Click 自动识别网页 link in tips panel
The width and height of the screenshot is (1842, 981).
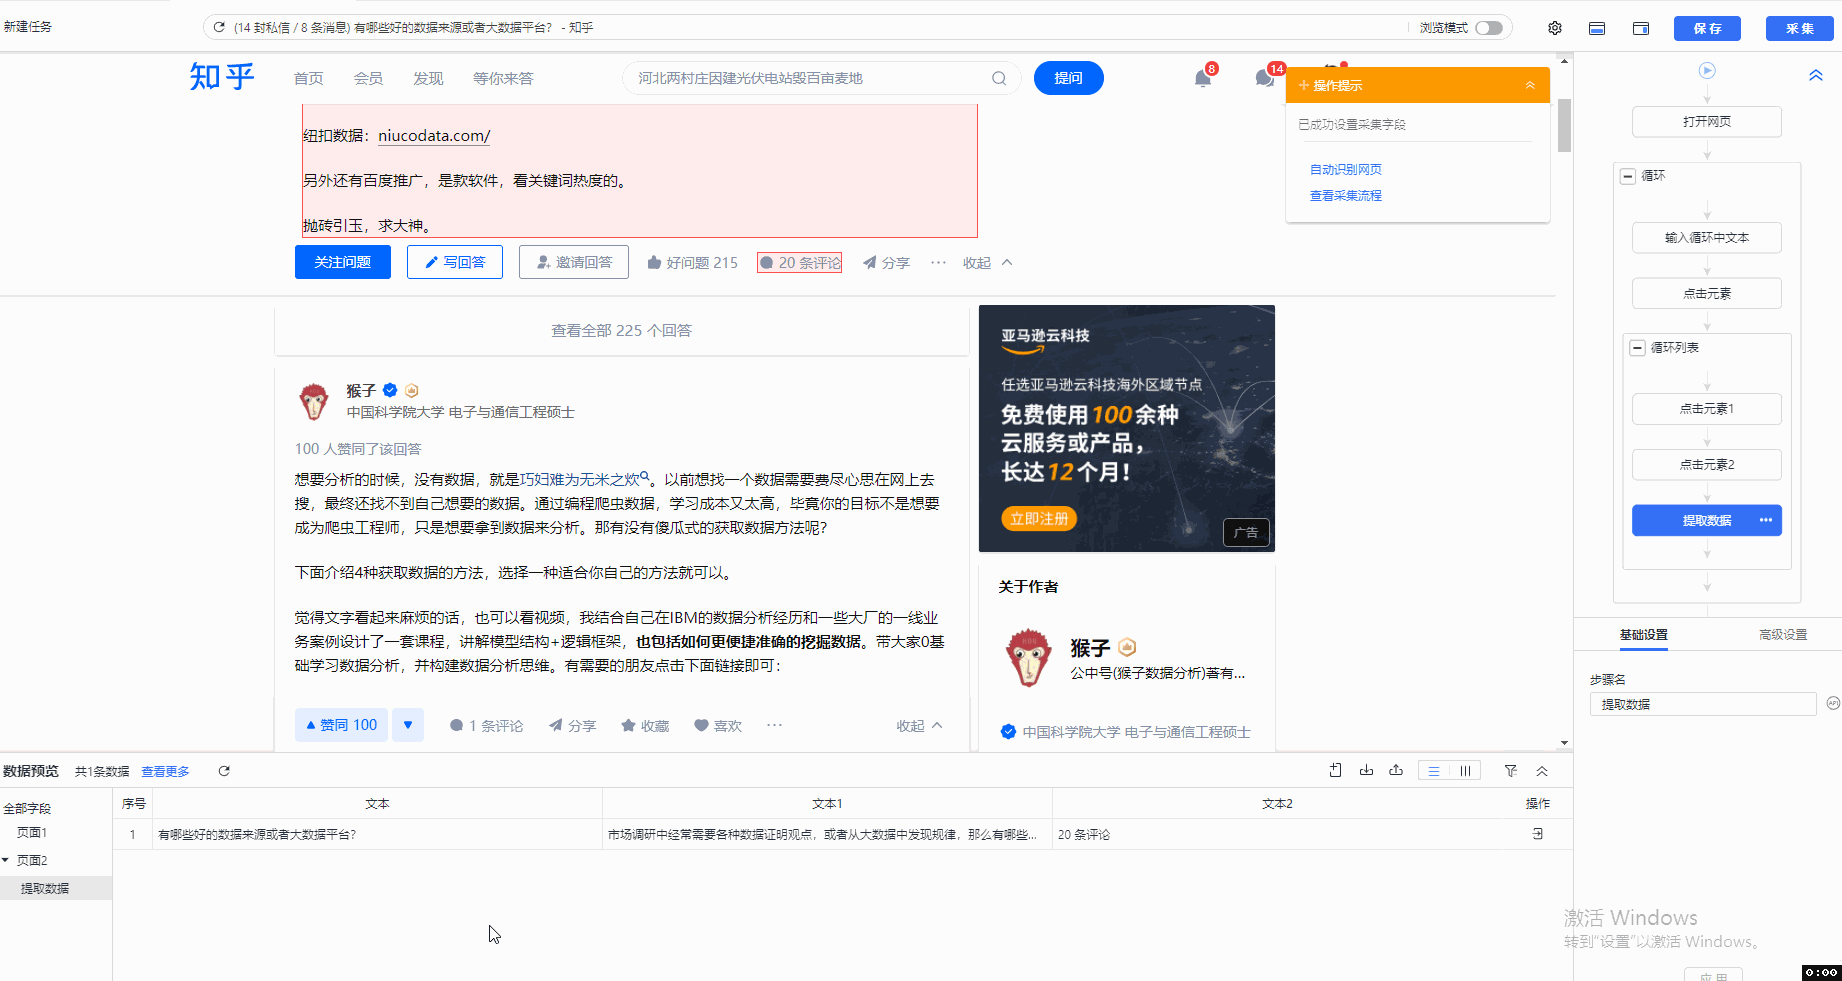pyautogui.click(x=1346, y=169)
